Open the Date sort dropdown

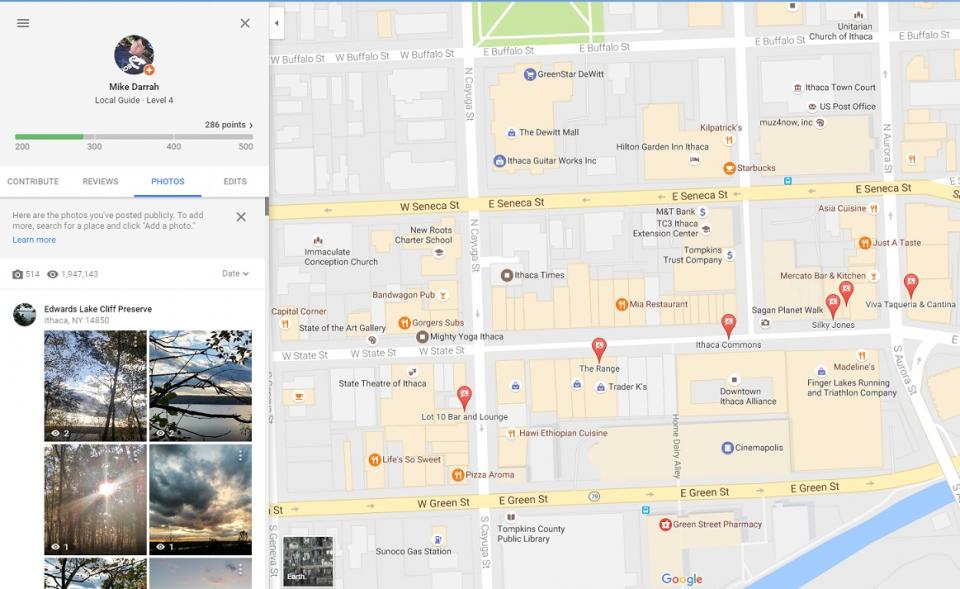236,274
